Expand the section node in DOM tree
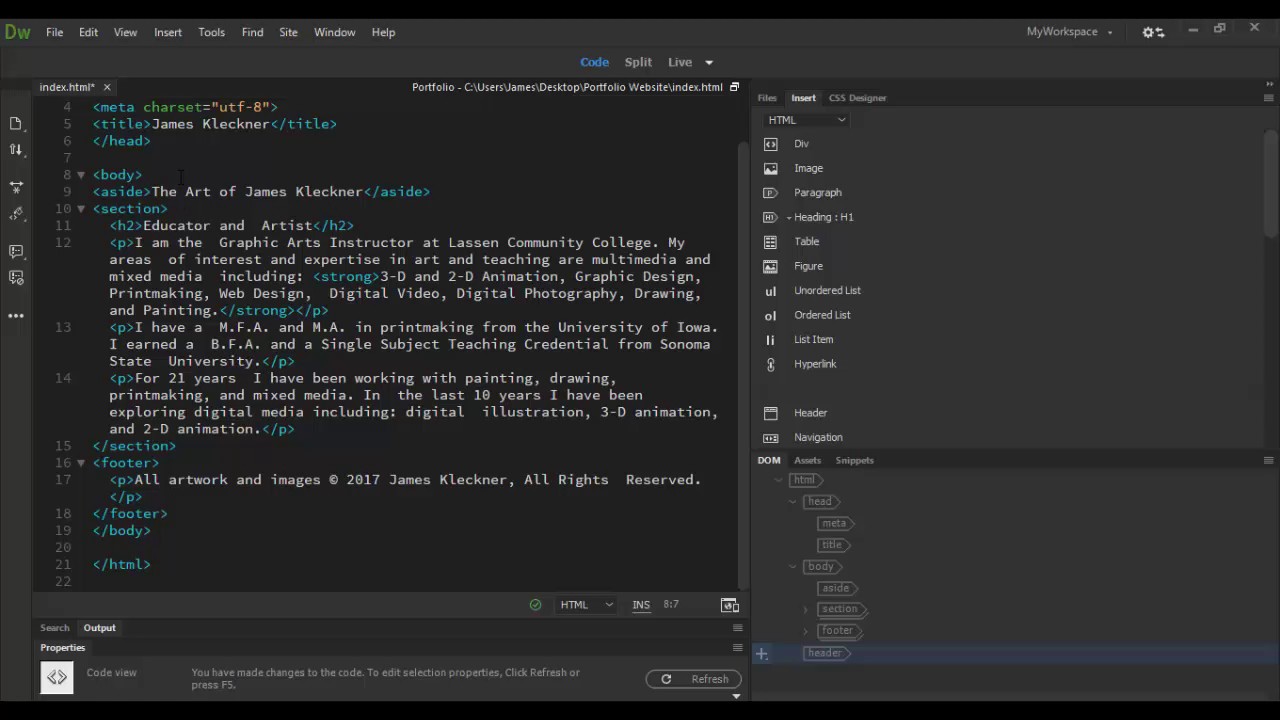 tap(806, 609)
